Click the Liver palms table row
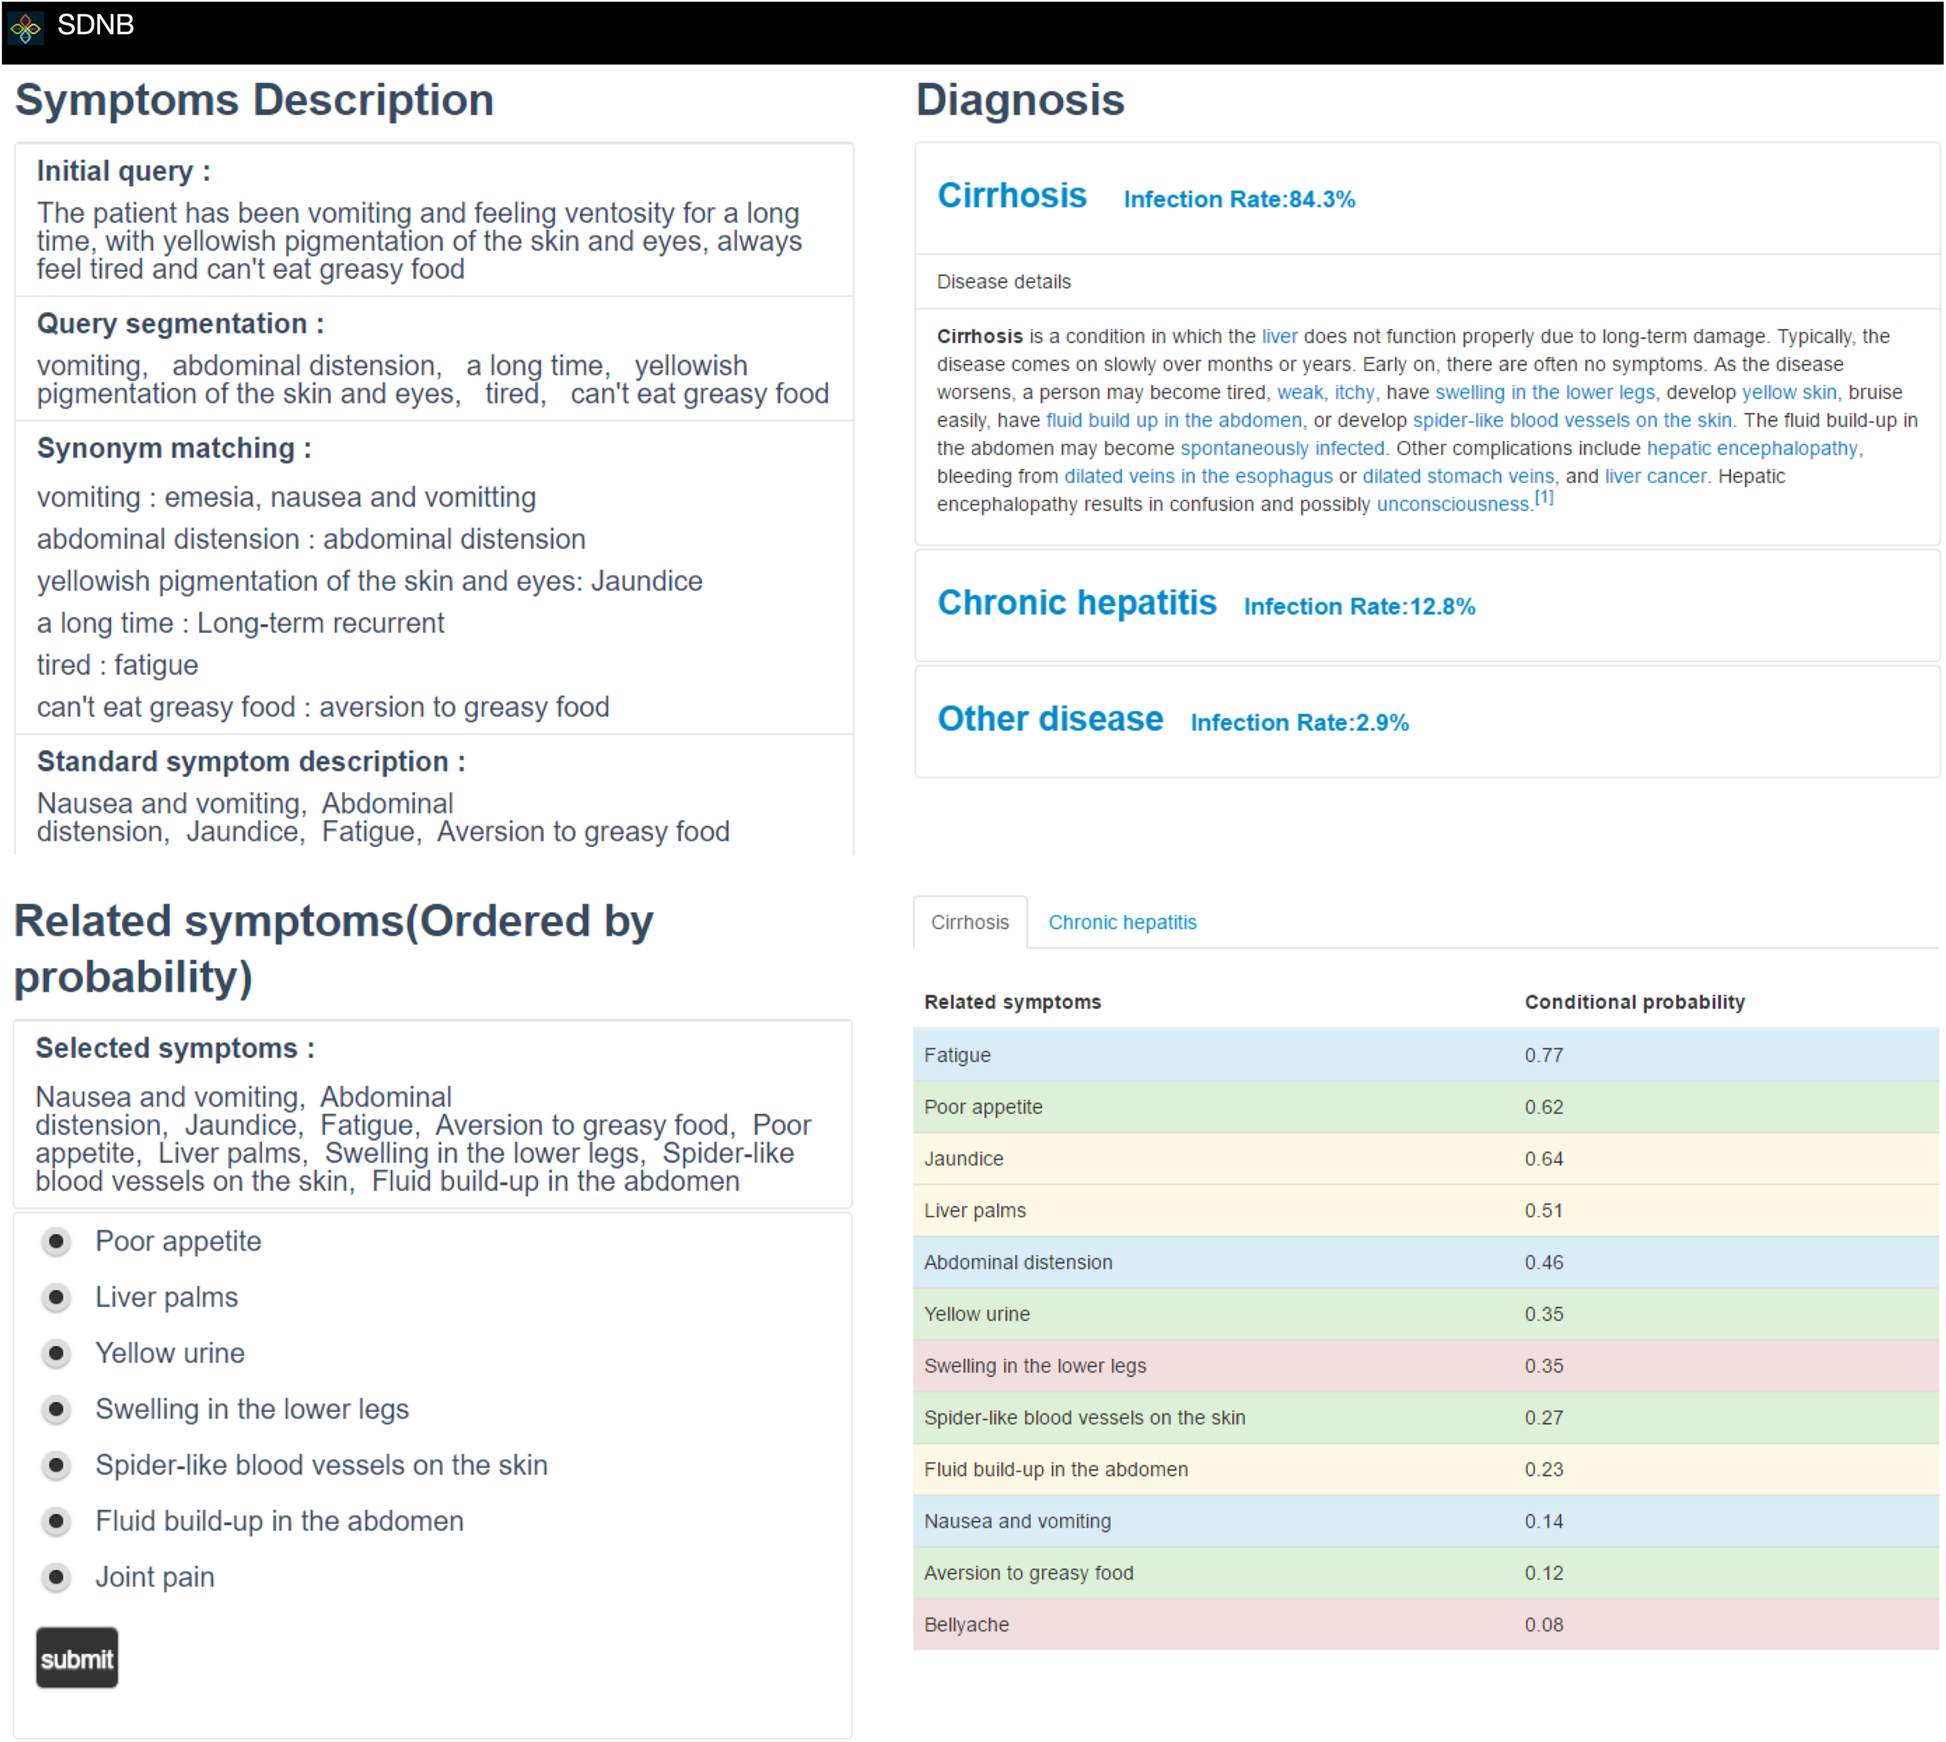 coord(1426,1211)
